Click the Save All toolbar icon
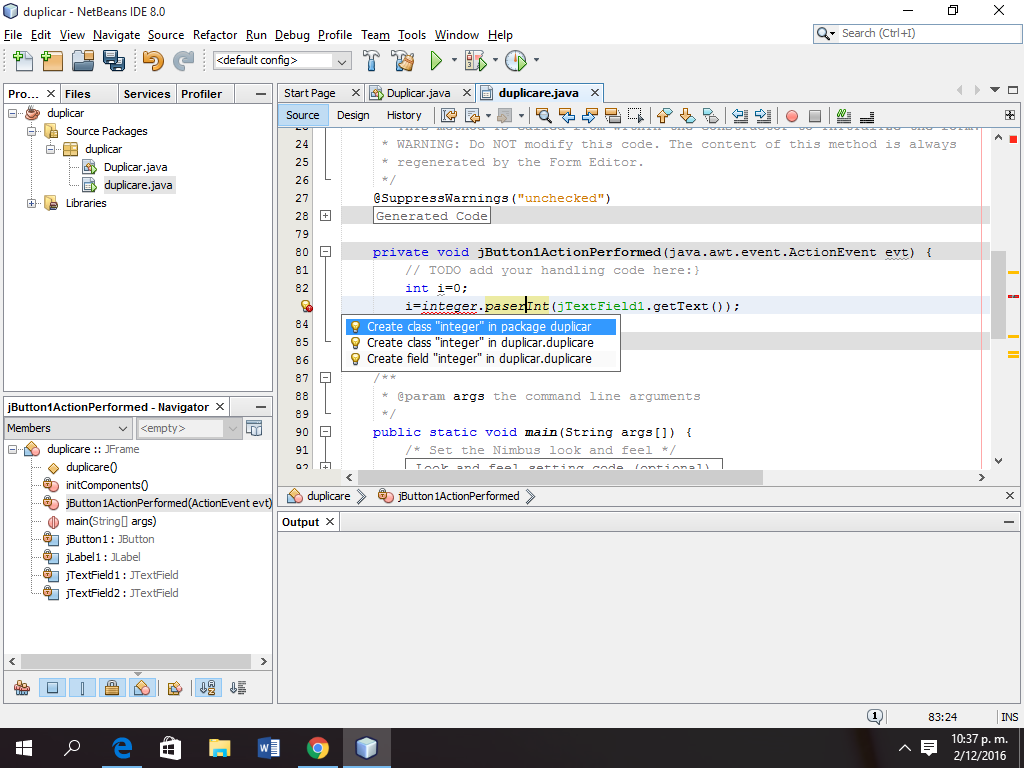 click(114, 61)
